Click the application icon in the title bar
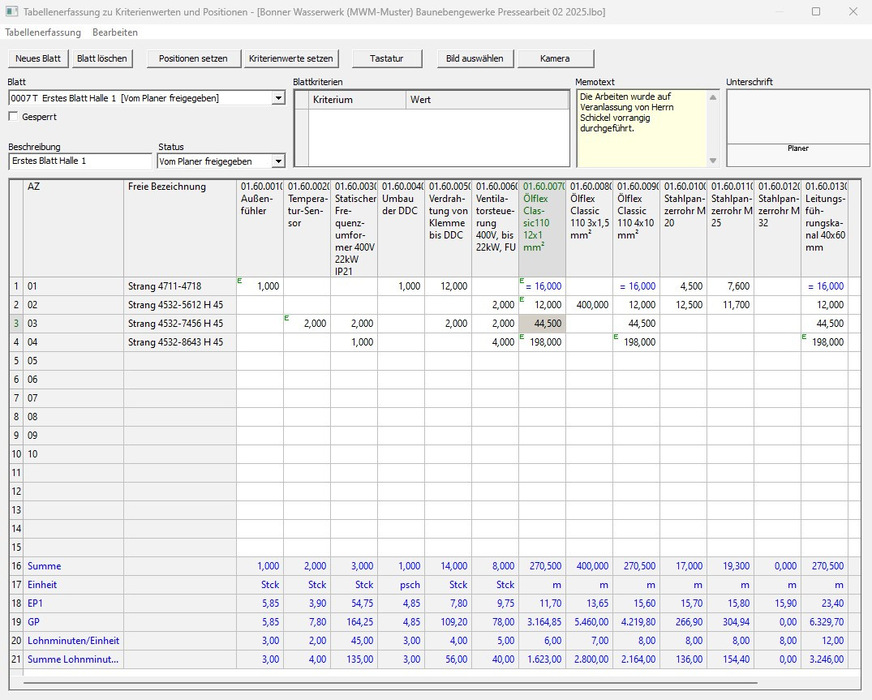The width and height of the screenshot is (872, 700). tap(12, 12)
